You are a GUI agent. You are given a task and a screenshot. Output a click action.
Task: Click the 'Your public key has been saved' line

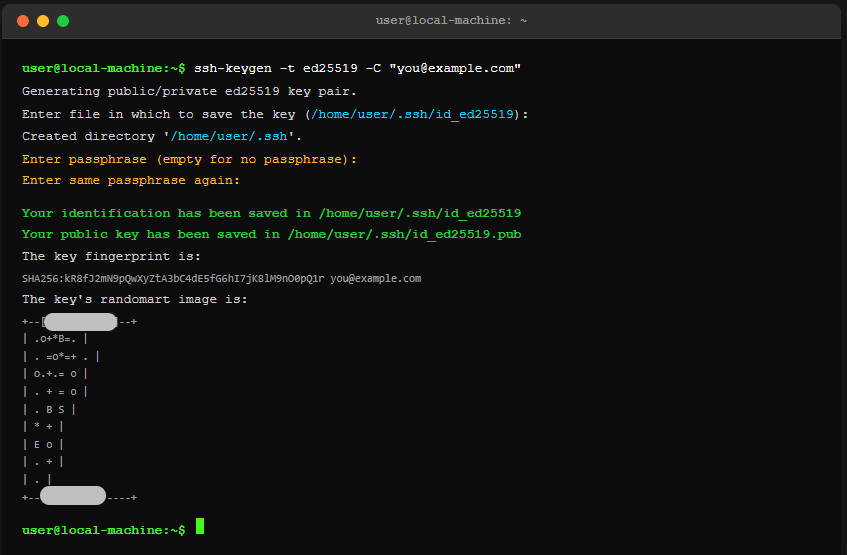tap(271, 234)
